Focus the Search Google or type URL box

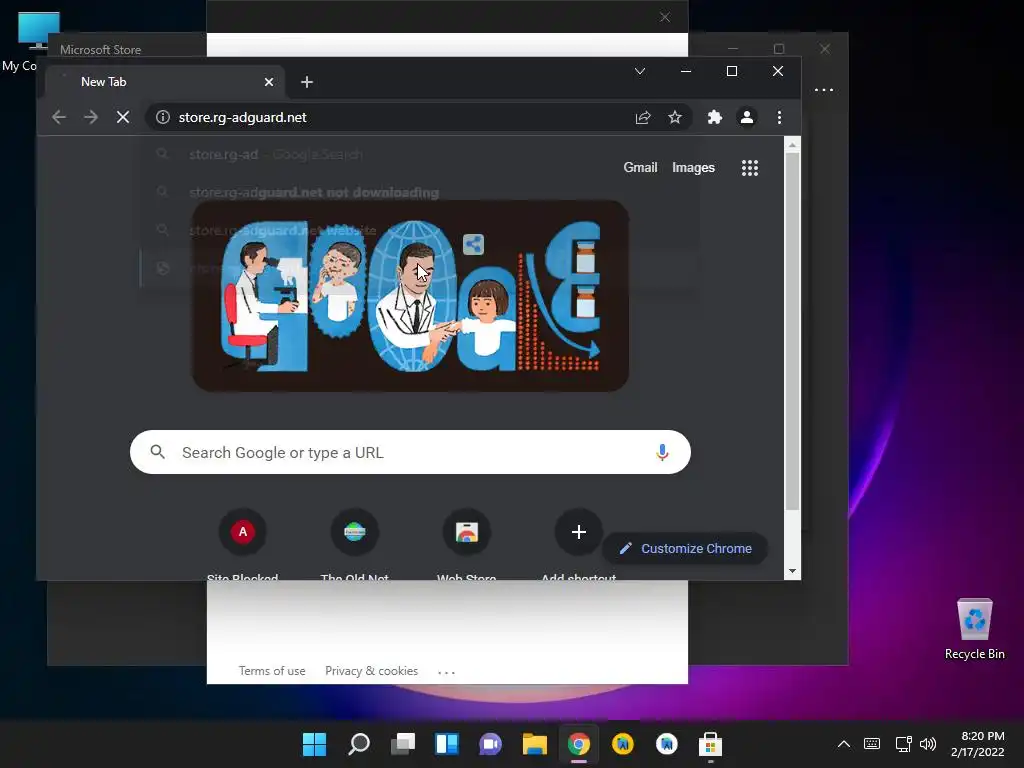click(x=410, y=452)
